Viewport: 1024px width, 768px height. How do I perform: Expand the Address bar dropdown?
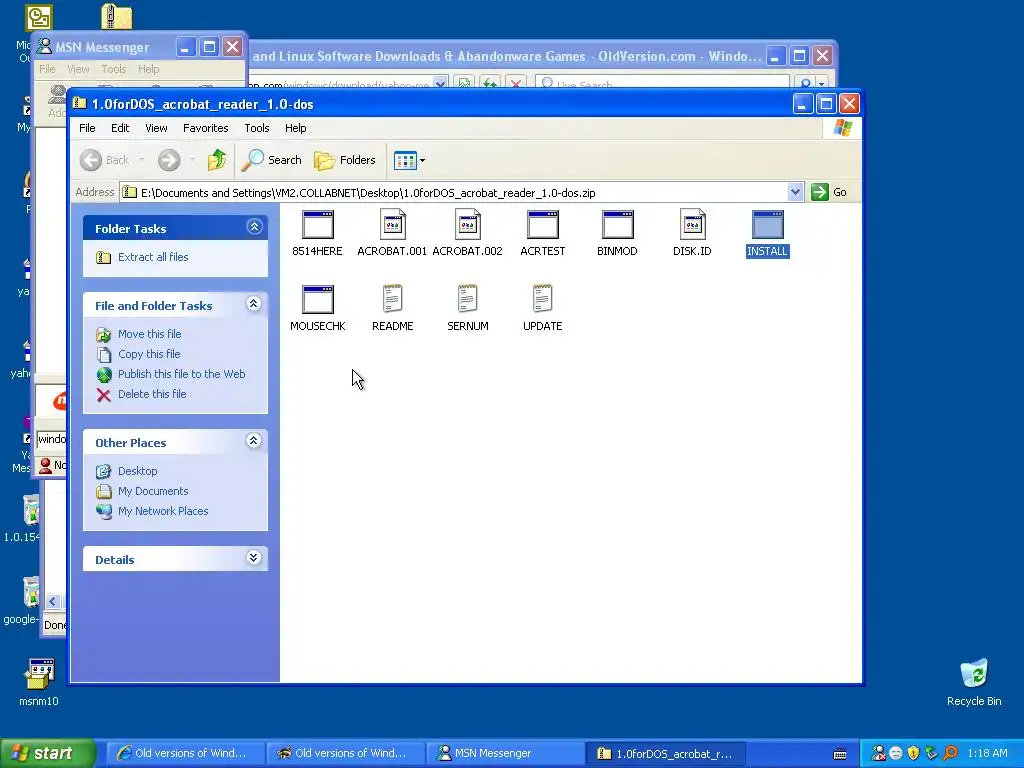[795, 192]
